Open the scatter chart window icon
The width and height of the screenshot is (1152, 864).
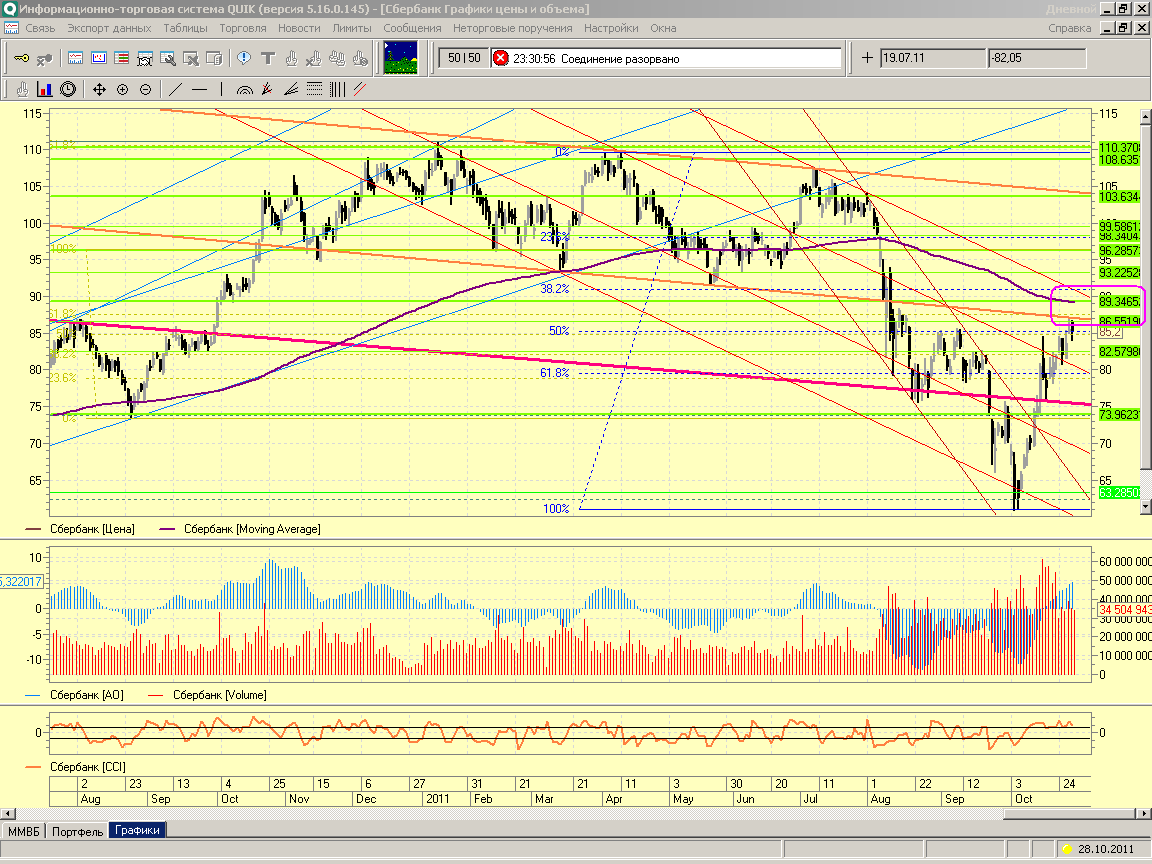(x=98, y=58)
